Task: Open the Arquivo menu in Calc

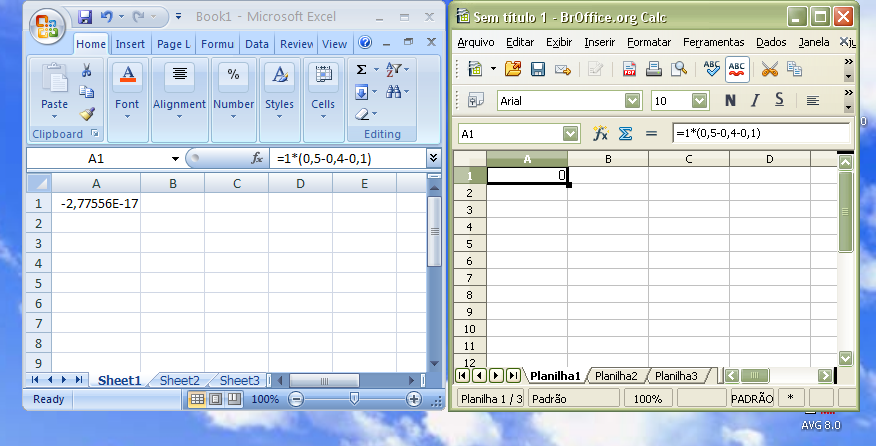Action: [475, 42]
